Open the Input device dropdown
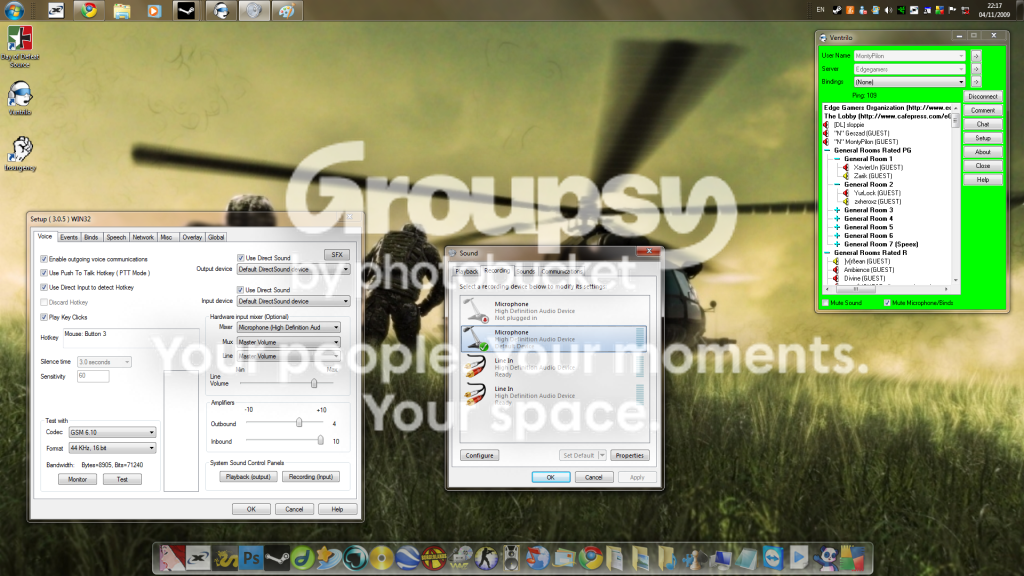This screenshot has width=1024, height=576. tap(293, 301)
